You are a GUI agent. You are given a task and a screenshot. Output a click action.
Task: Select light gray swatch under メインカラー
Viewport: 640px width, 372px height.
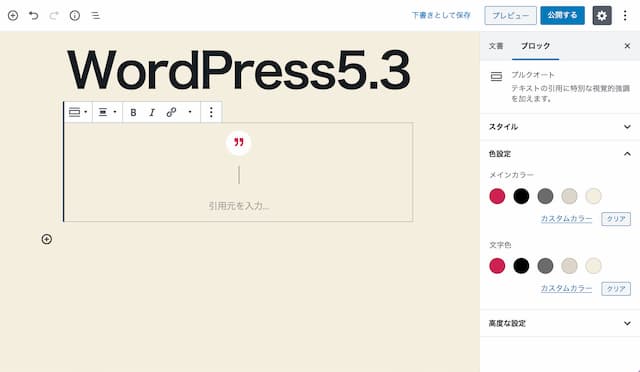tap(569, 196)
